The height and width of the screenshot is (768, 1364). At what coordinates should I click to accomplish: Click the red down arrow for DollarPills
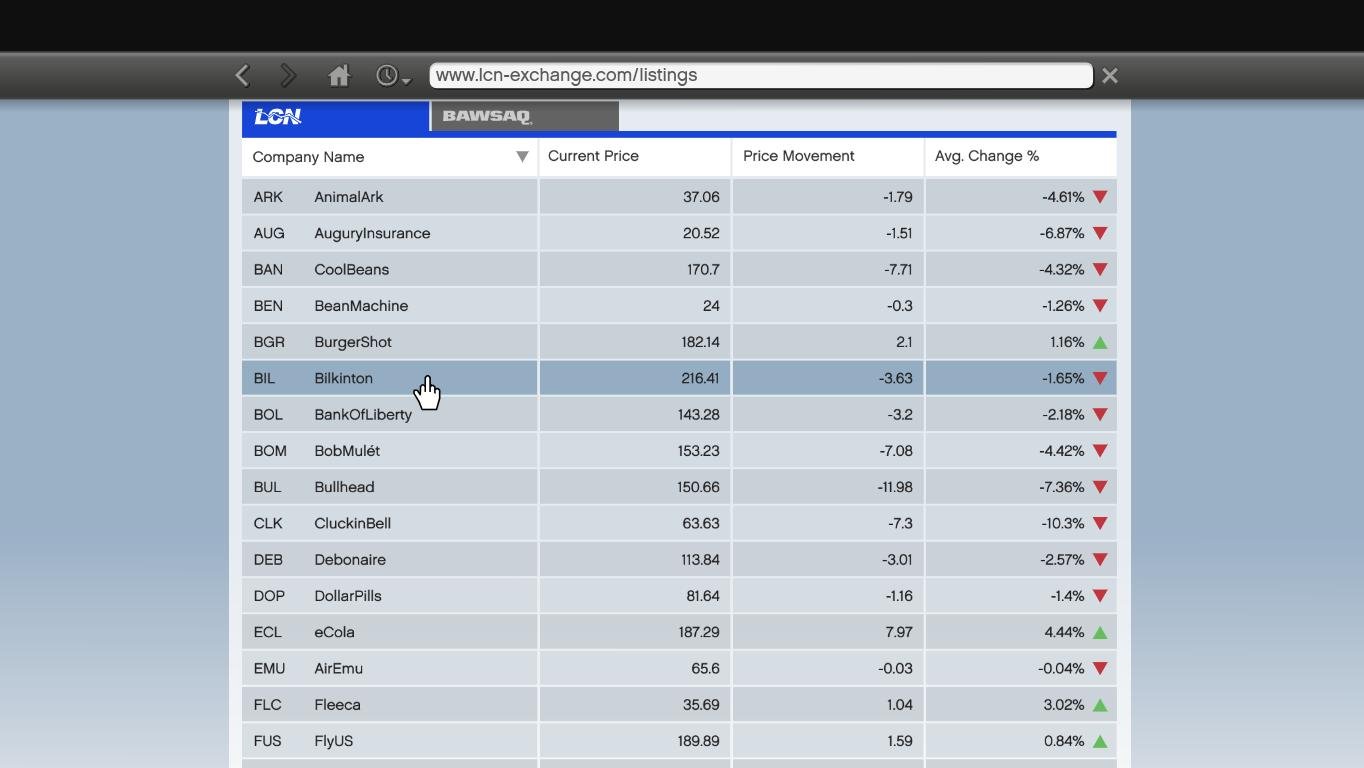[x=1100, y=596]
